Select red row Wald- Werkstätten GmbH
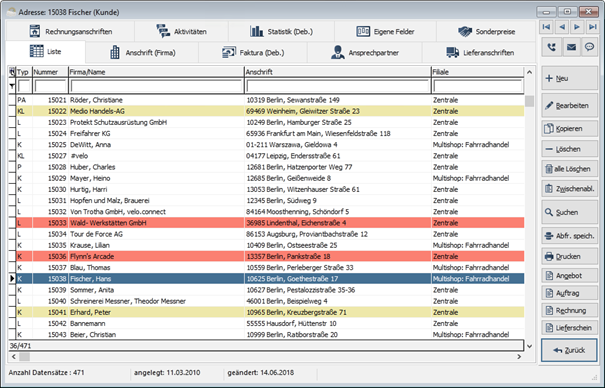 tap(270, 223)
